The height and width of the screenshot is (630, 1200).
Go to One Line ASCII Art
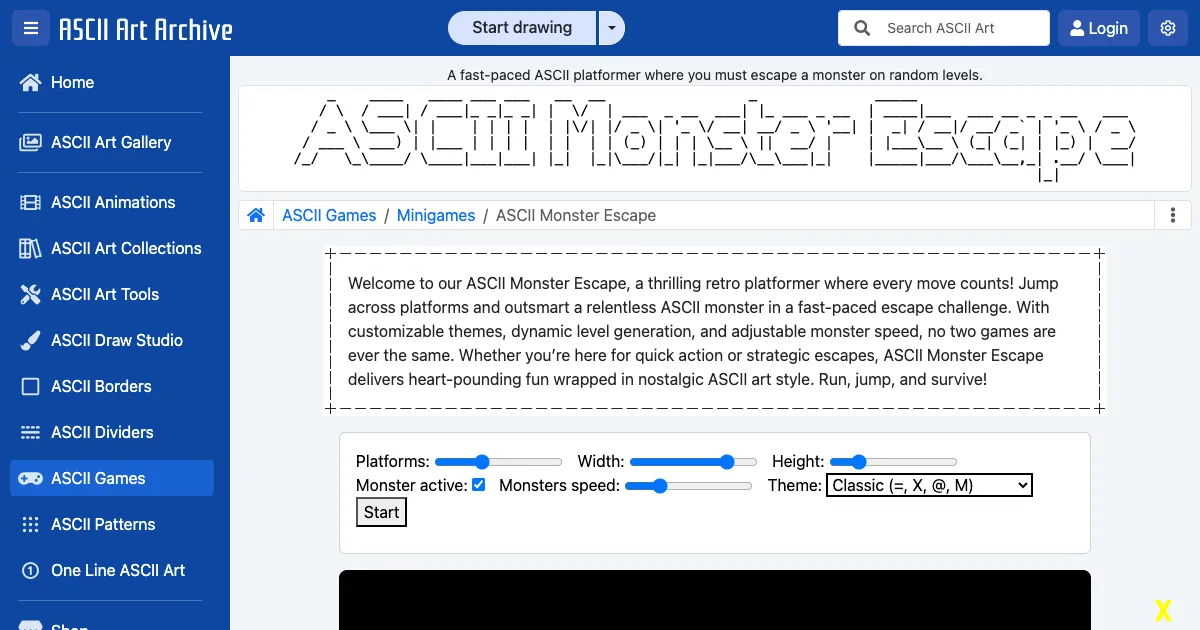(x=118, y=570)
